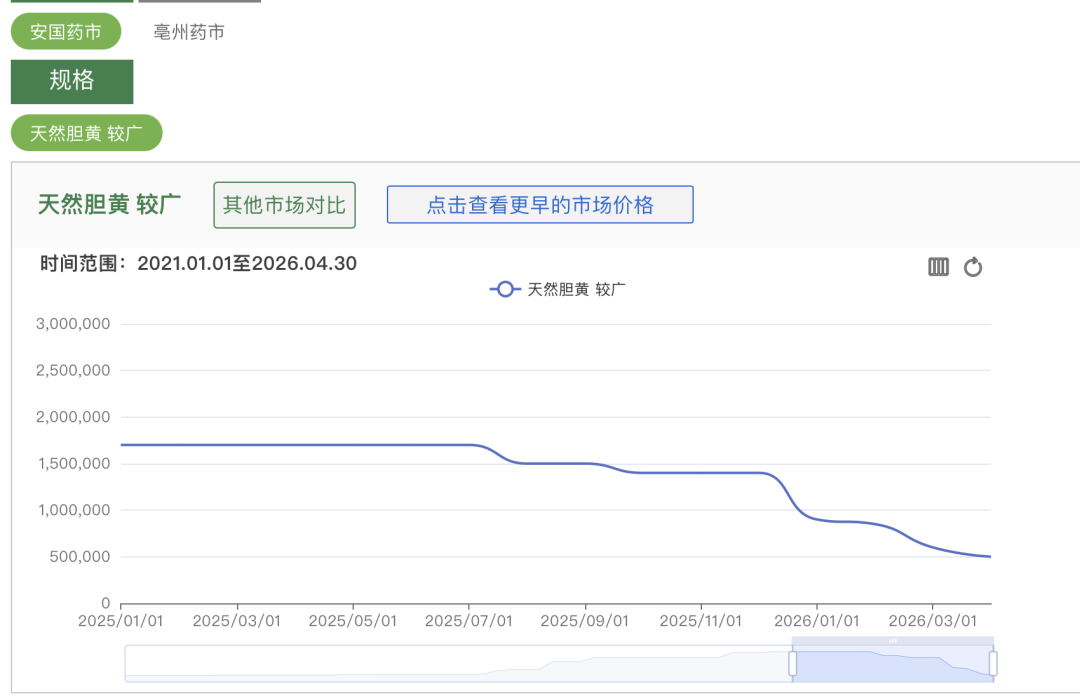Click the right handle of the zoom slider
Viewport: 1080px width, 696px height.
tap(993, 663)
